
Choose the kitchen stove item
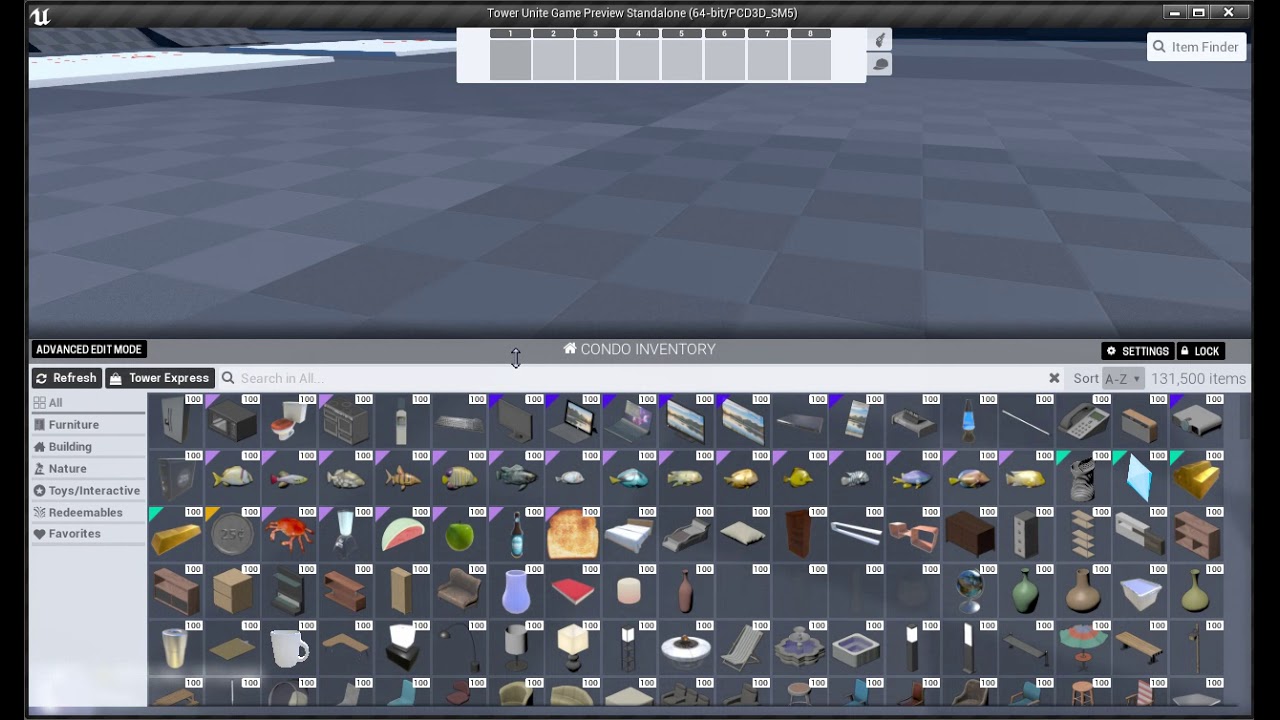346,422
